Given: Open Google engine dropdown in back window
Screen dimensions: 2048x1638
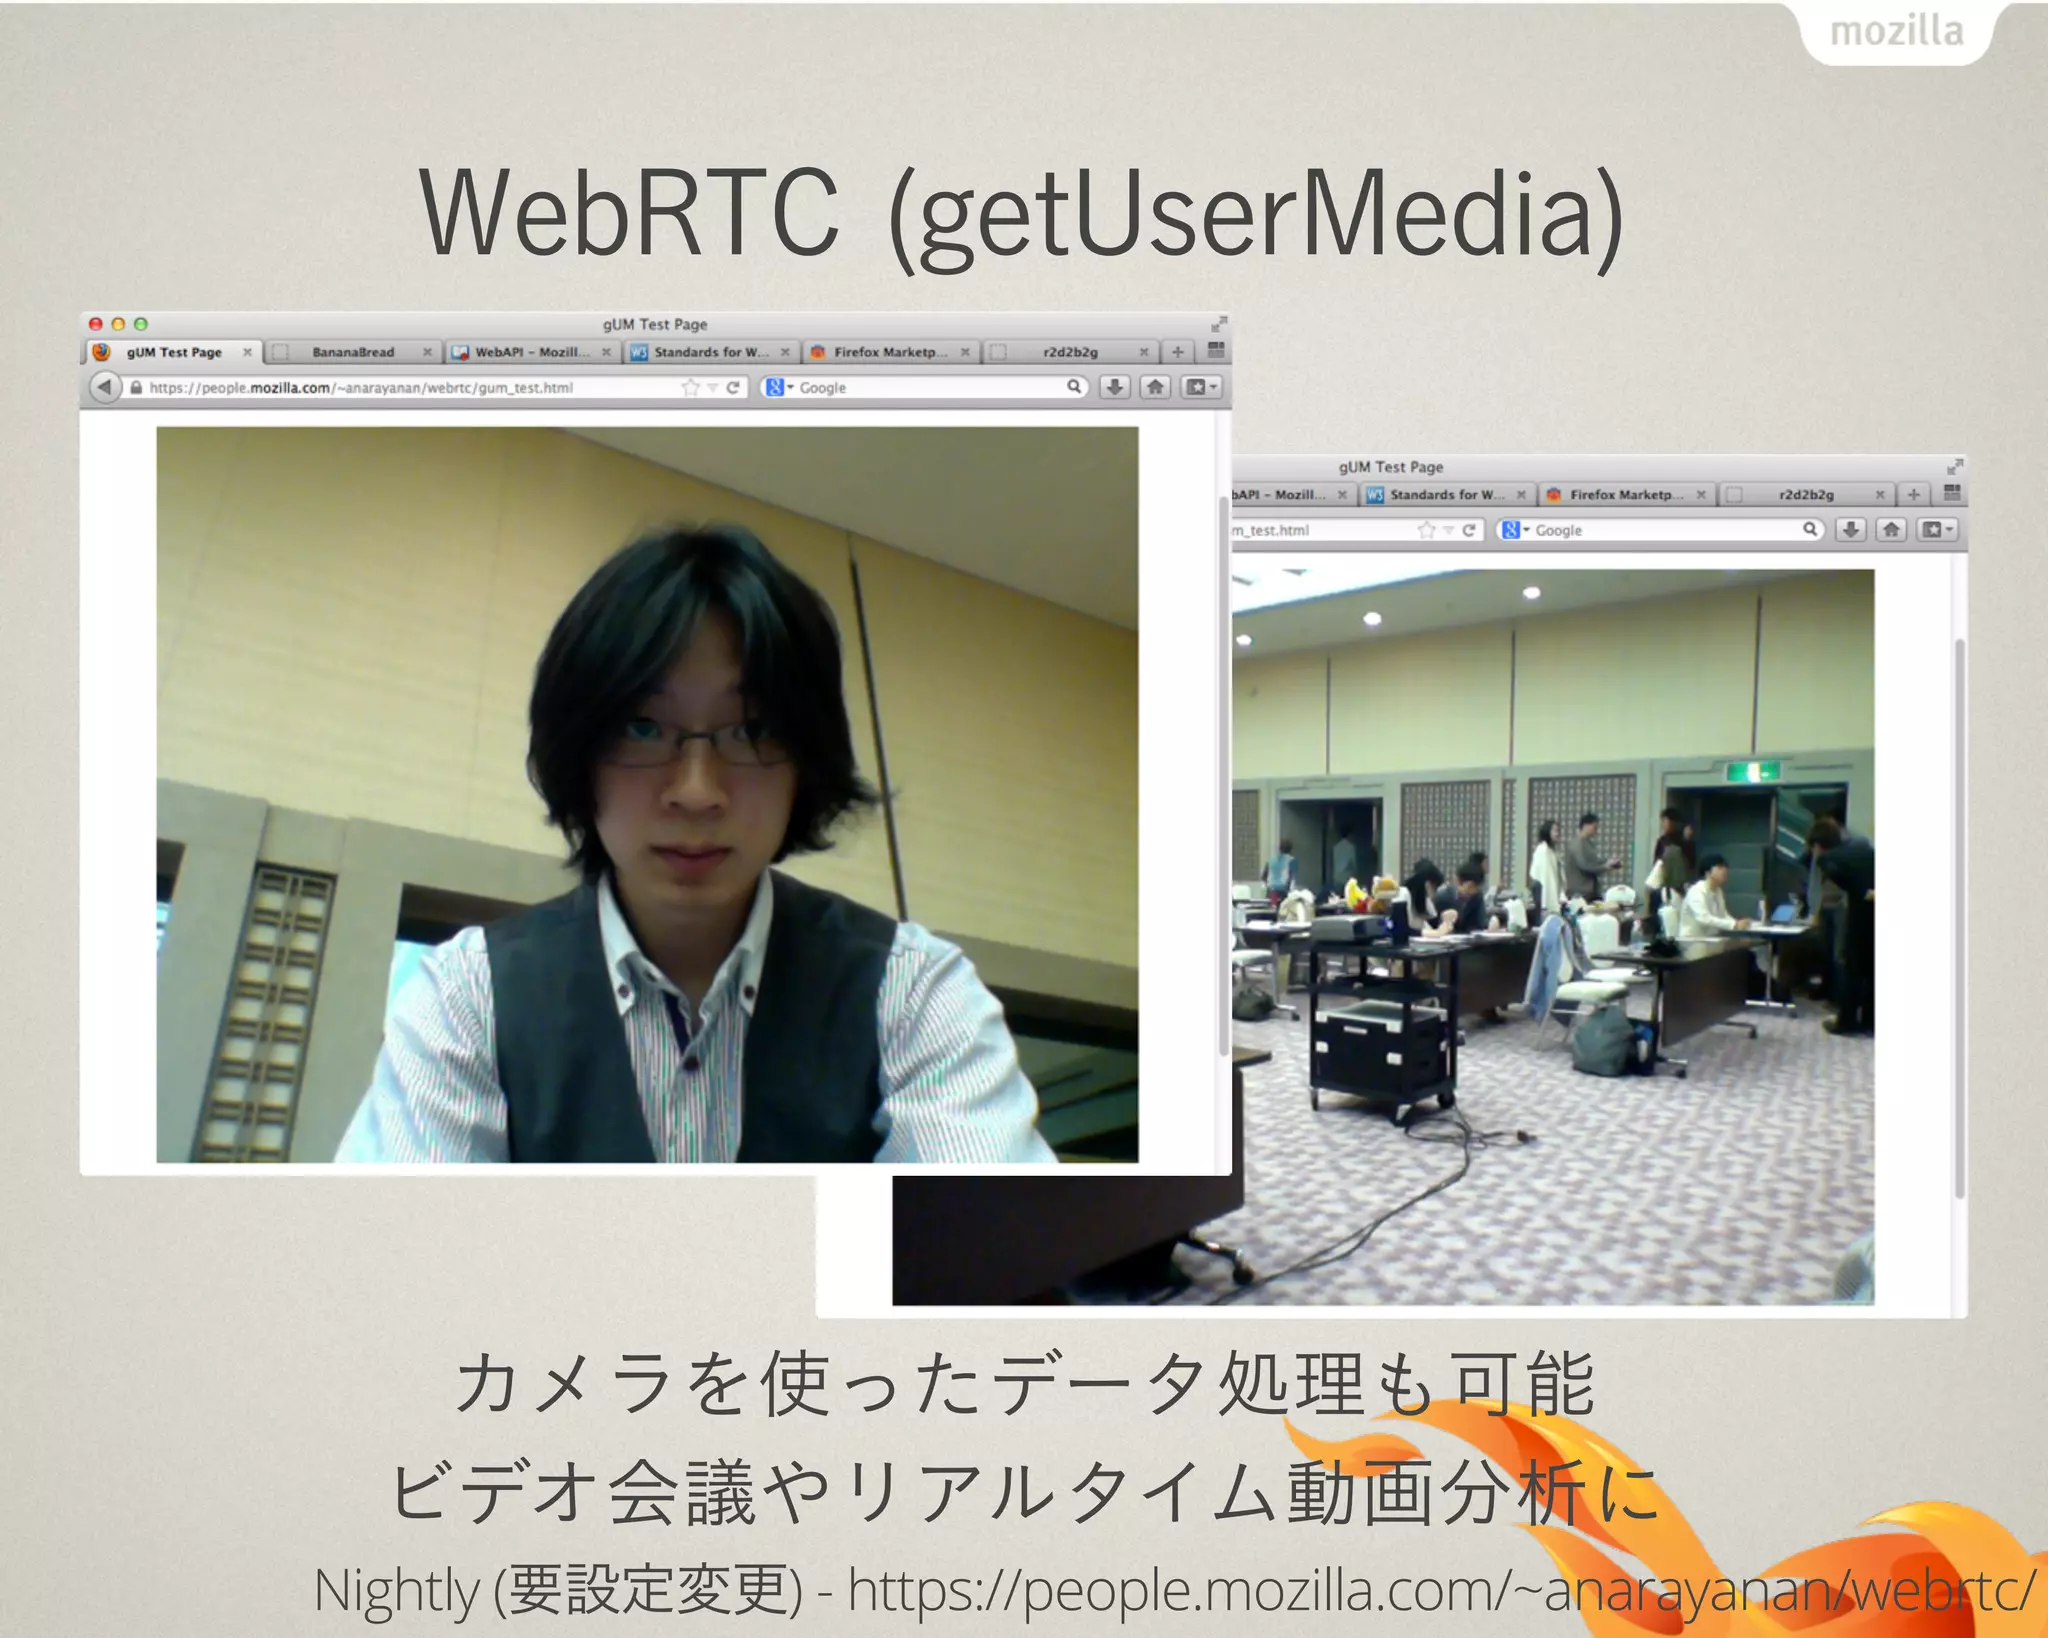Looking at the screenshot, I should [1515, 530].
